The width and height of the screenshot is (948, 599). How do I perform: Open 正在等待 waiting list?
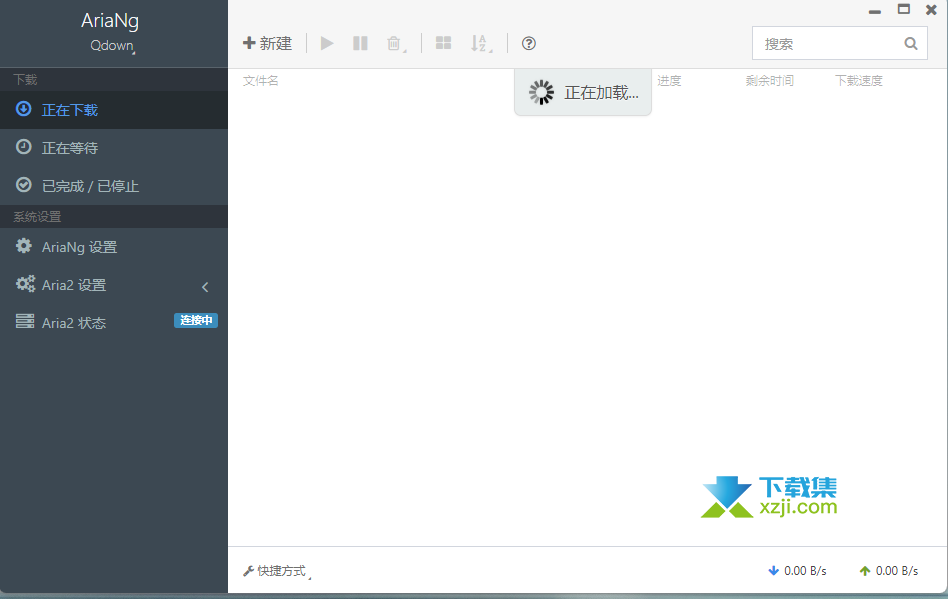[x=114, y=148]
